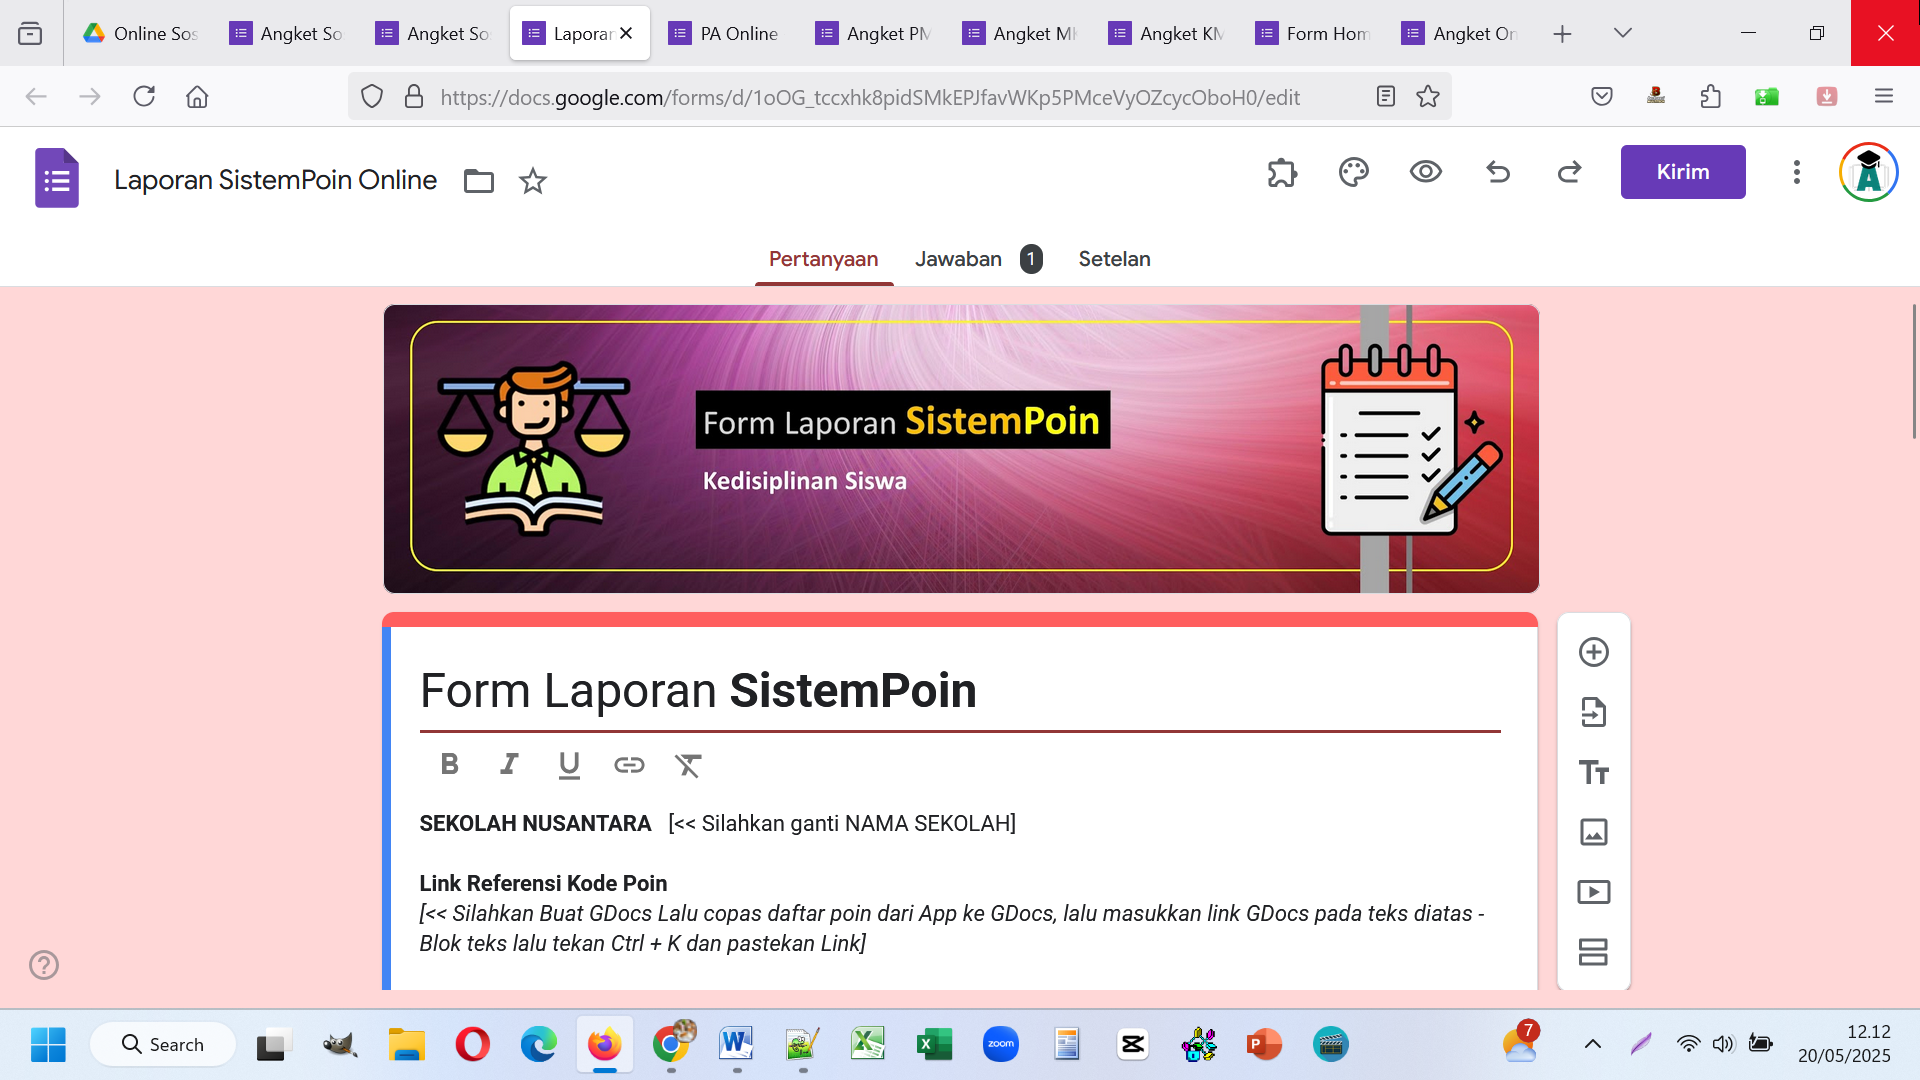Viewport: 1920px width, 1080px height.
Task: Open the Setelan tab
Action: tap(1114, 259)
